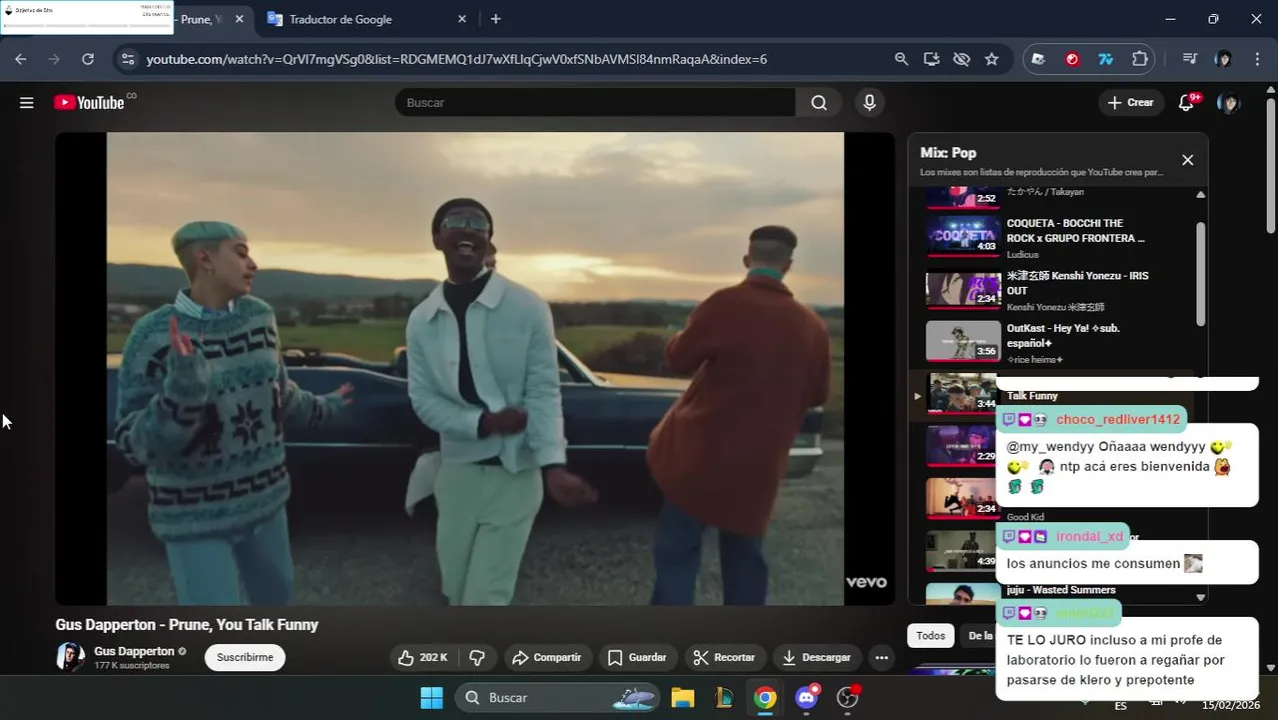This screenshot has height=720, width=1278.
Task: Open the Roblox extension icon
Action: click(x=1038, y=59)
